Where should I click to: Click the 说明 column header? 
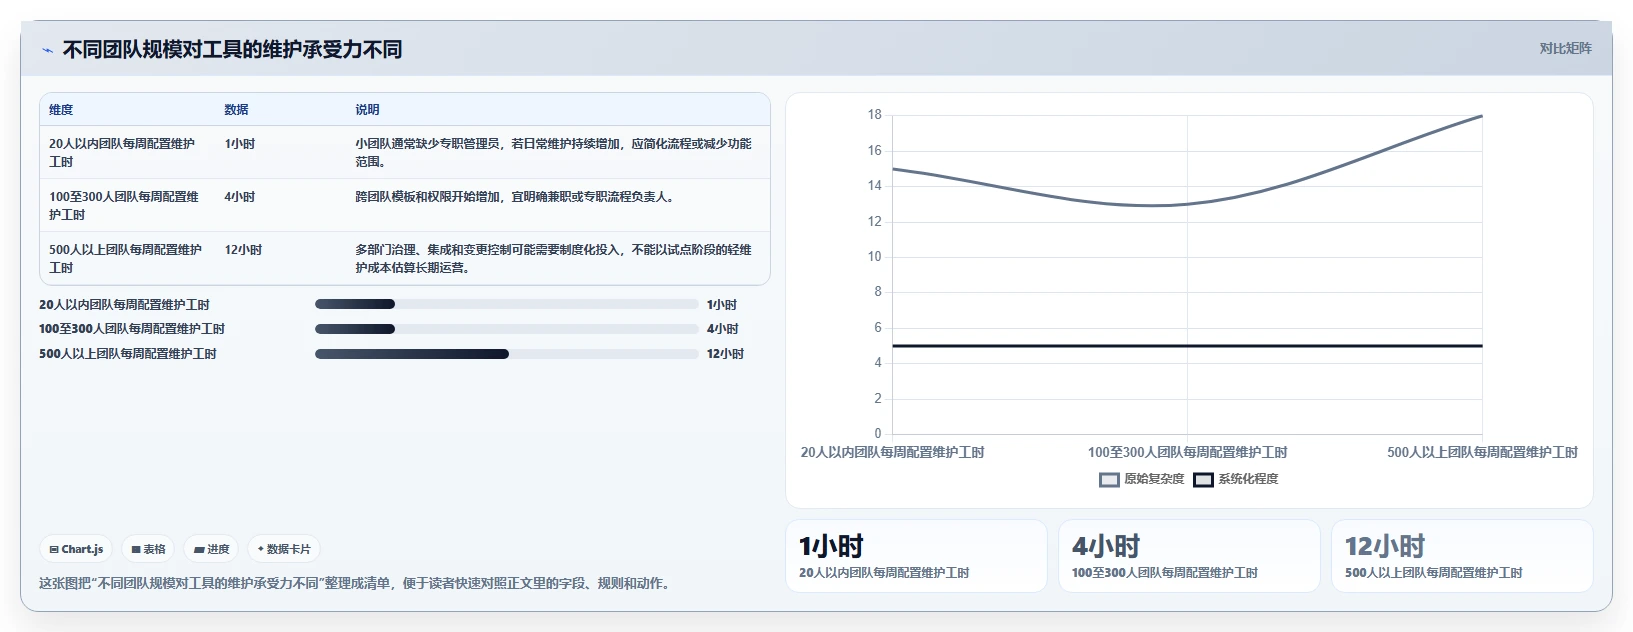coord(367,110)
